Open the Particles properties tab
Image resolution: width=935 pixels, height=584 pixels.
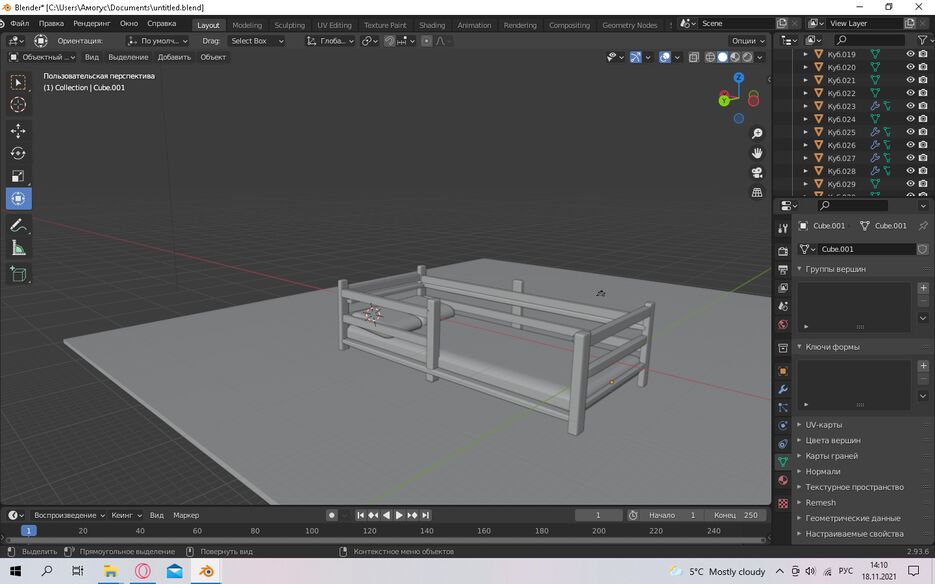pyautogui.click(x=783, y=408)
